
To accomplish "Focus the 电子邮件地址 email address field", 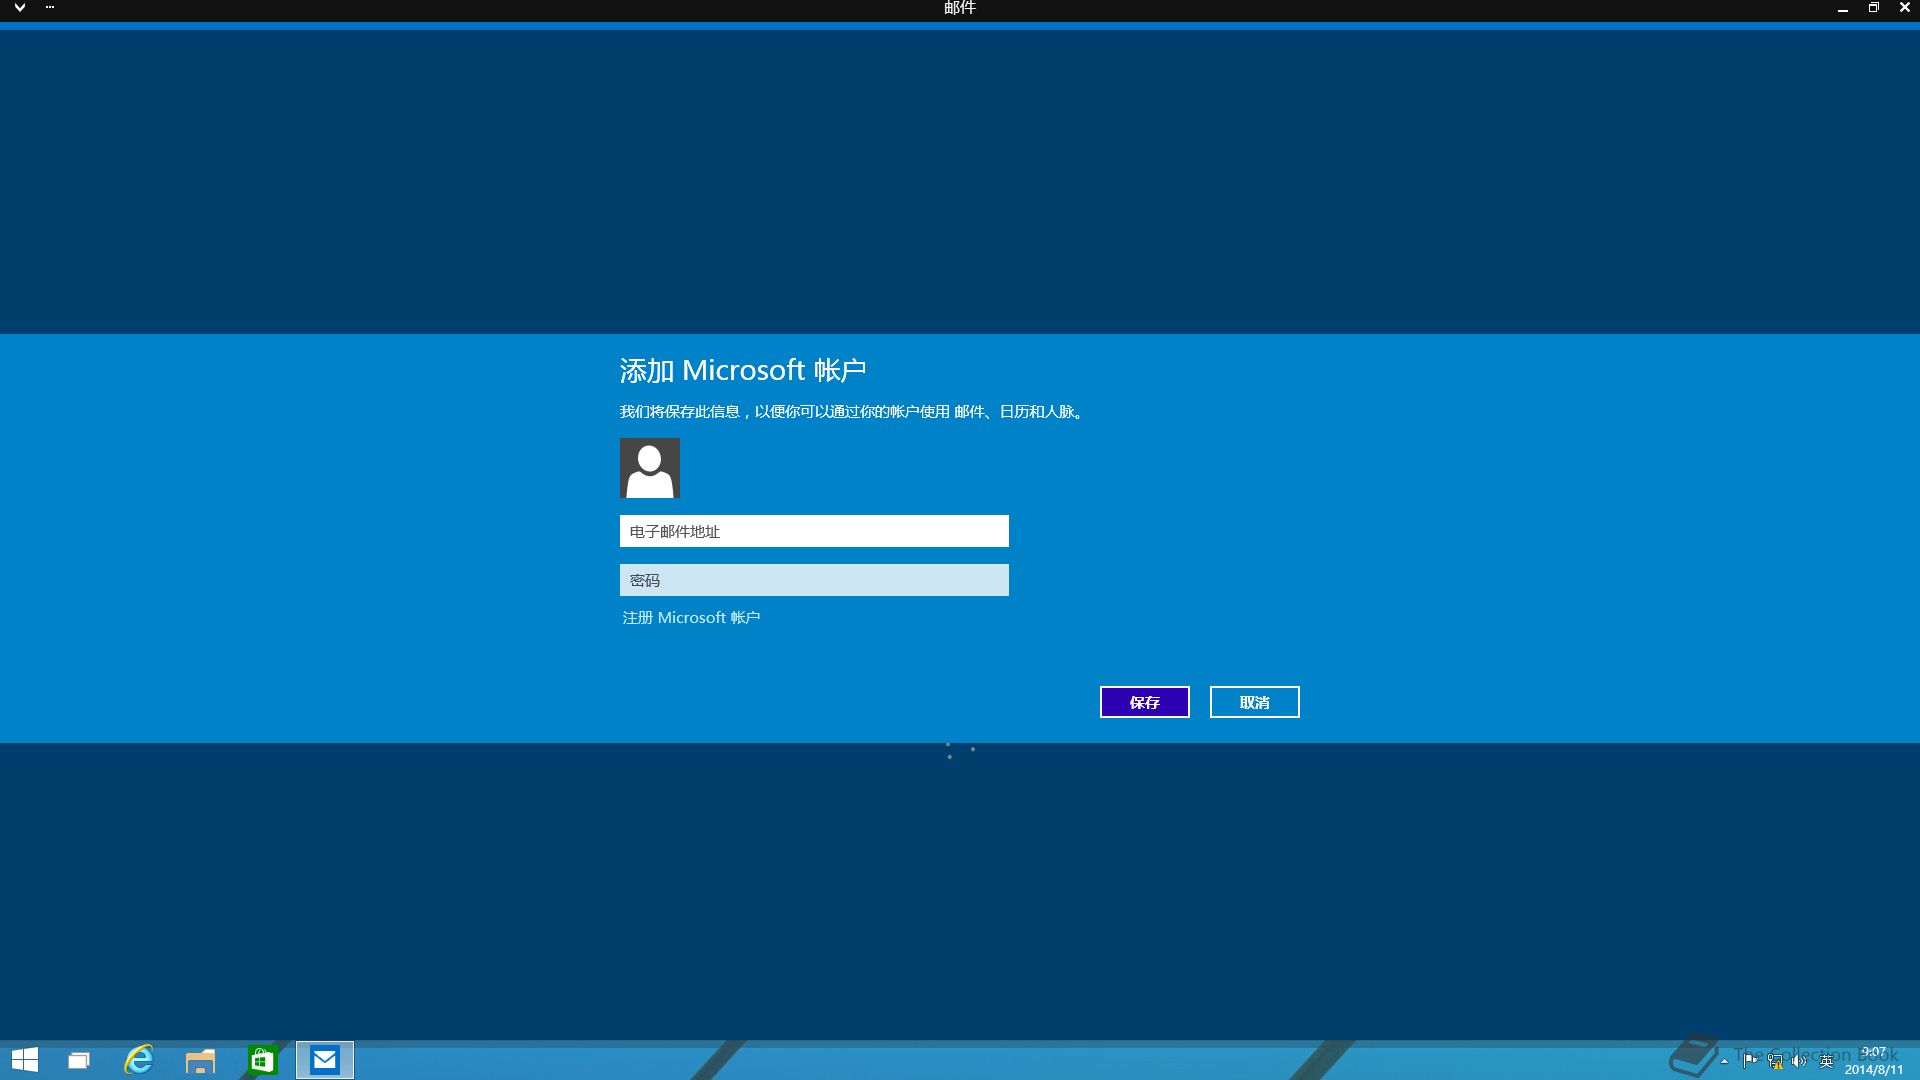I will point(814,531).
